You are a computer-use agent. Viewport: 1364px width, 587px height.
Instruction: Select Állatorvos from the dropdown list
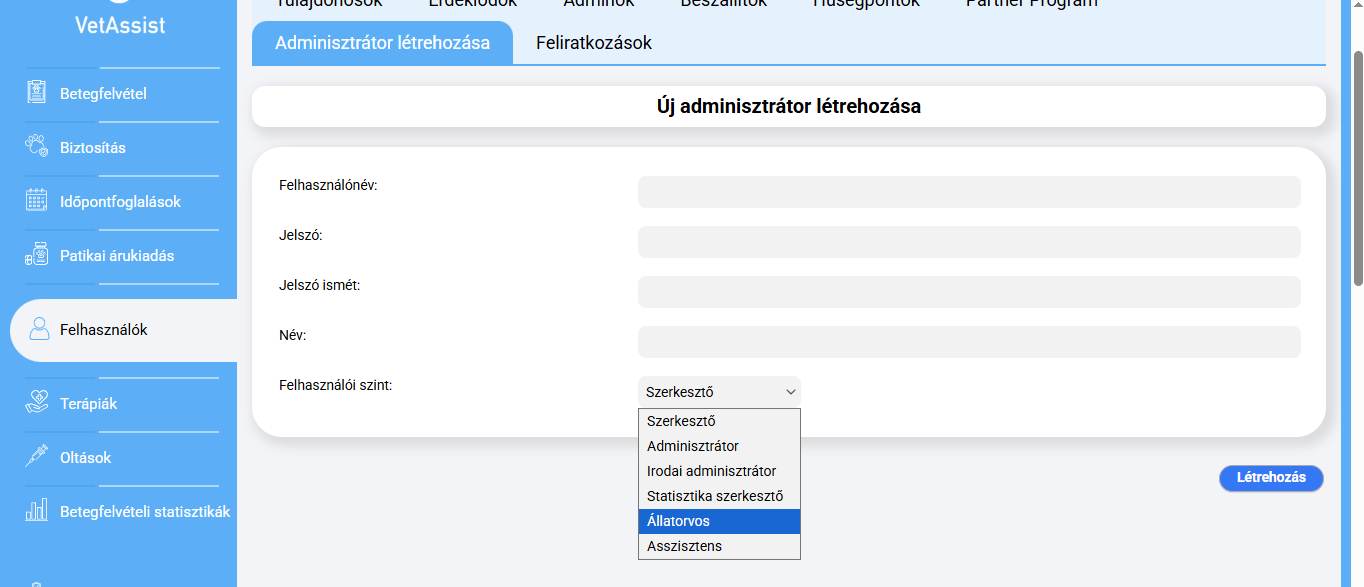coord(719,521)
